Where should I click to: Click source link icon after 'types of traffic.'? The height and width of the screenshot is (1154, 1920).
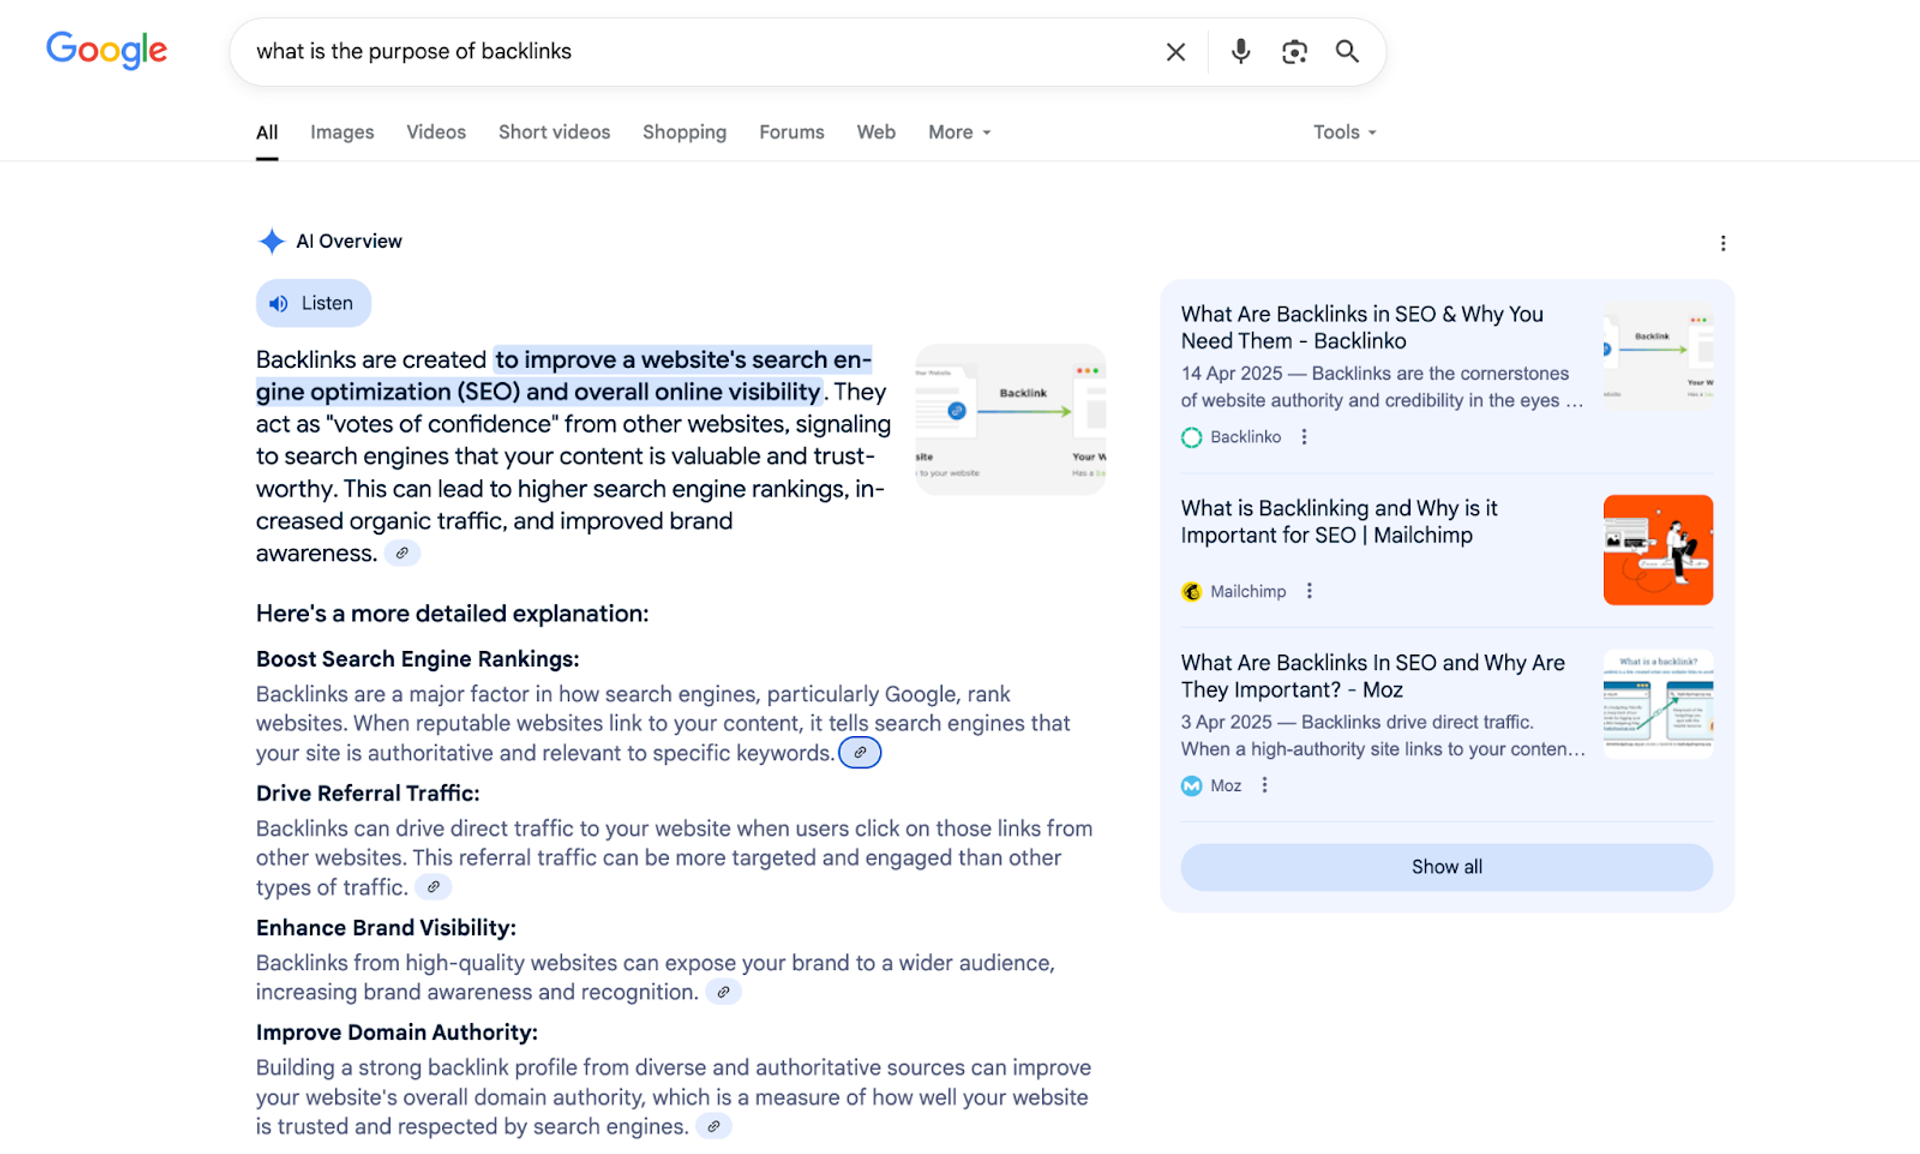coord(433,887)
